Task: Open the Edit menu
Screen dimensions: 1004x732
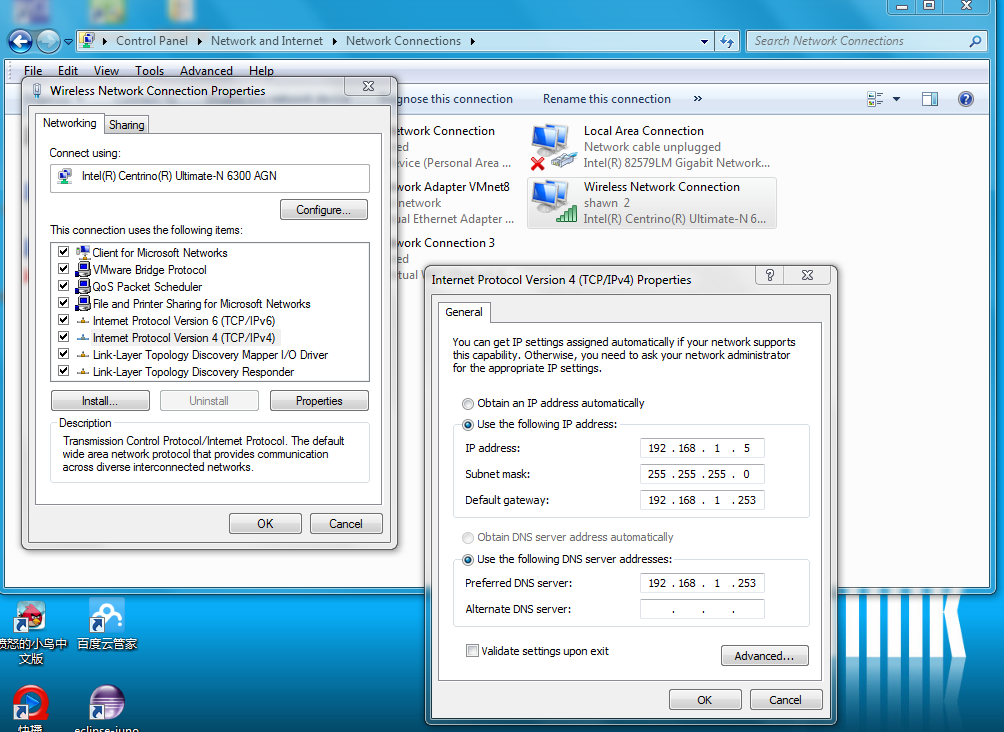Action: click(x=67, y=70)
